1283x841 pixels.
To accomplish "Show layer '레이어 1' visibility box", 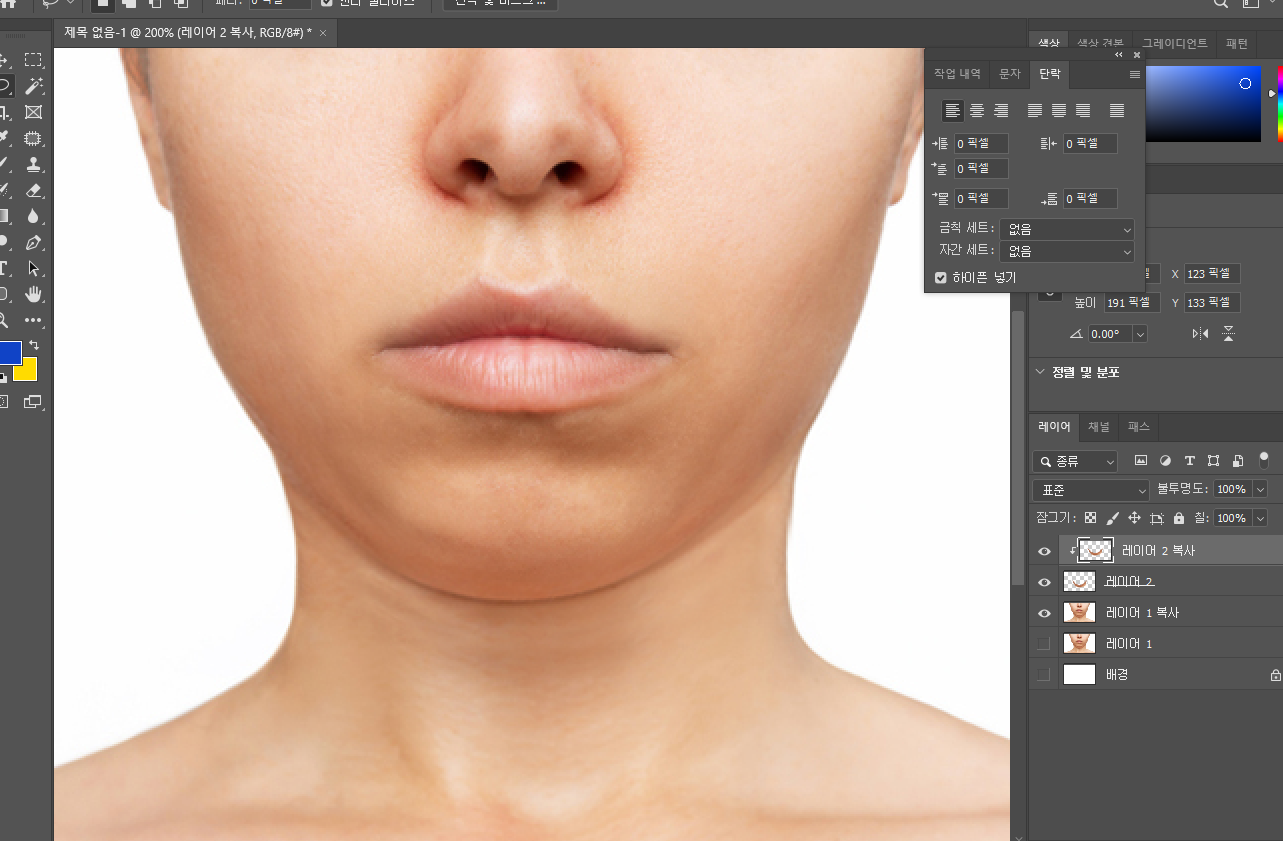I will 1044,644.
